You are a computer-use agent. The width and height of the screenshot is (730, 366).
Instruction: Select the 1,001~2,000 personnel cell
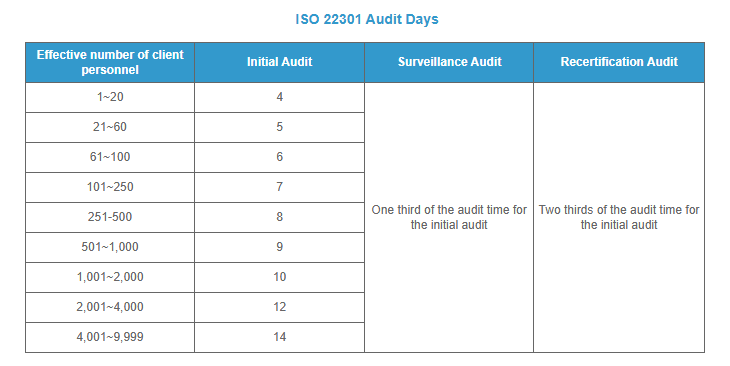[x=110, y=277]
